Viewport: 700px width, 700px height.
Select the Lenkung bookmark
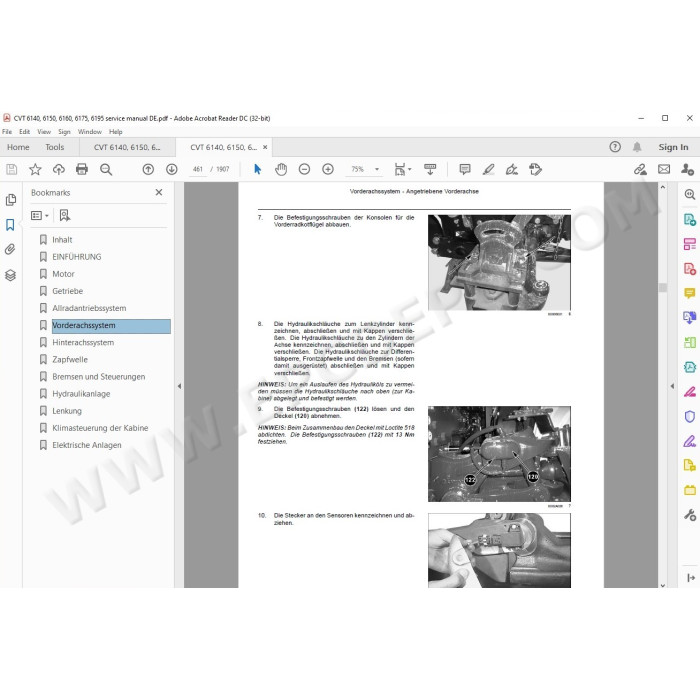point(67,411)
